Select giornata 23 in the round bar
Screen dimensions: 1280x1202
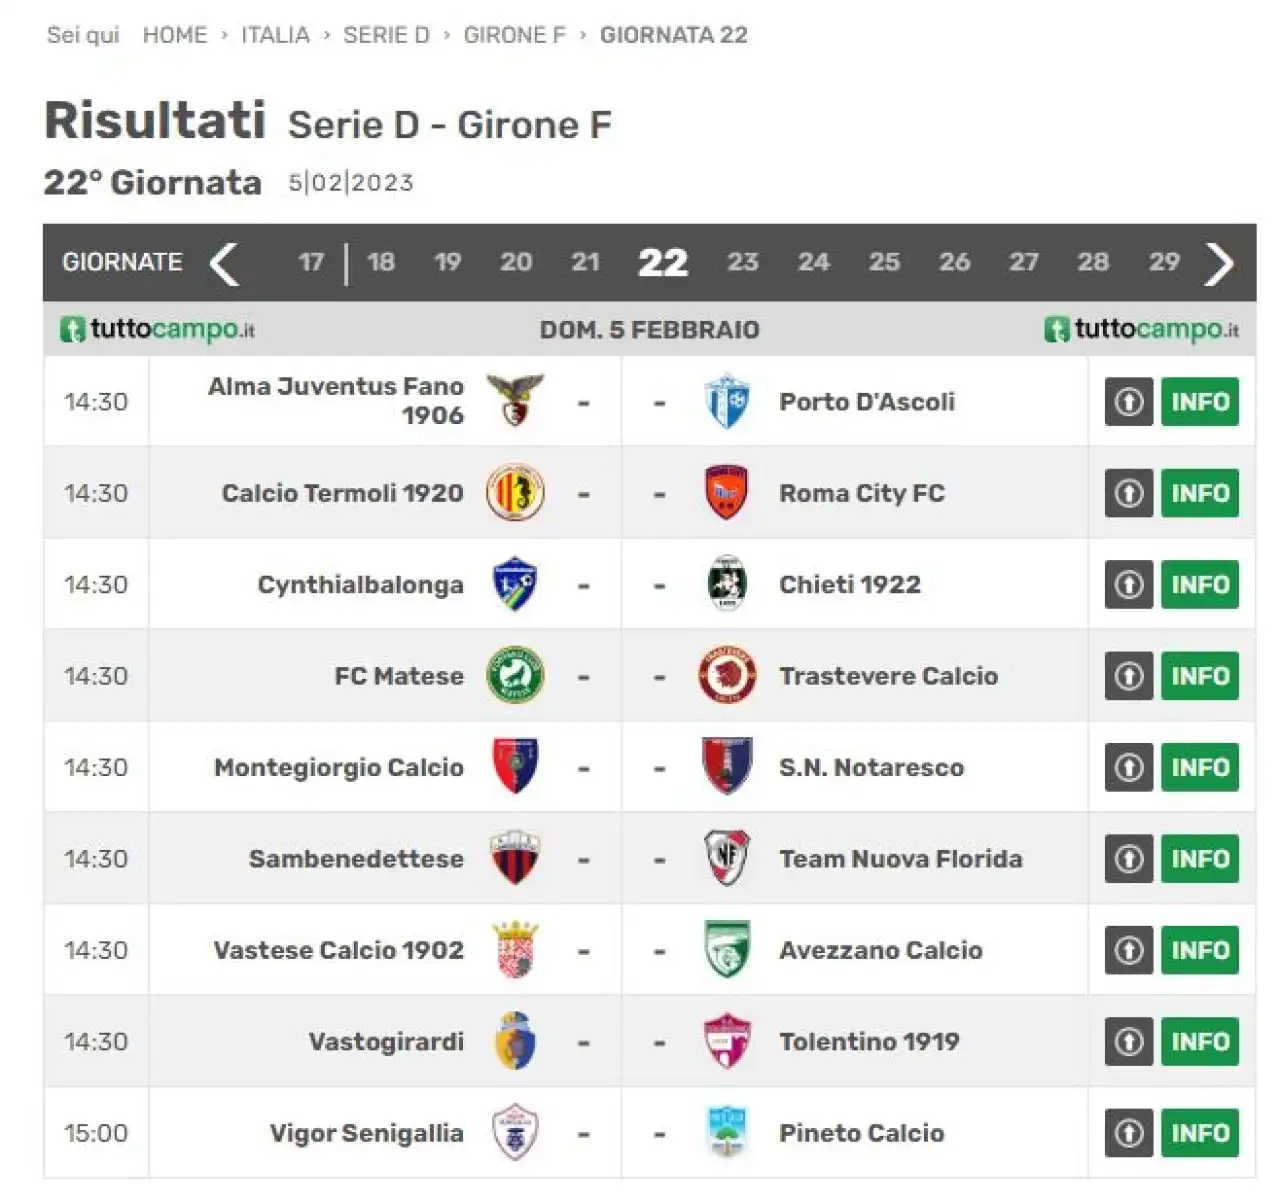[742, 262]
